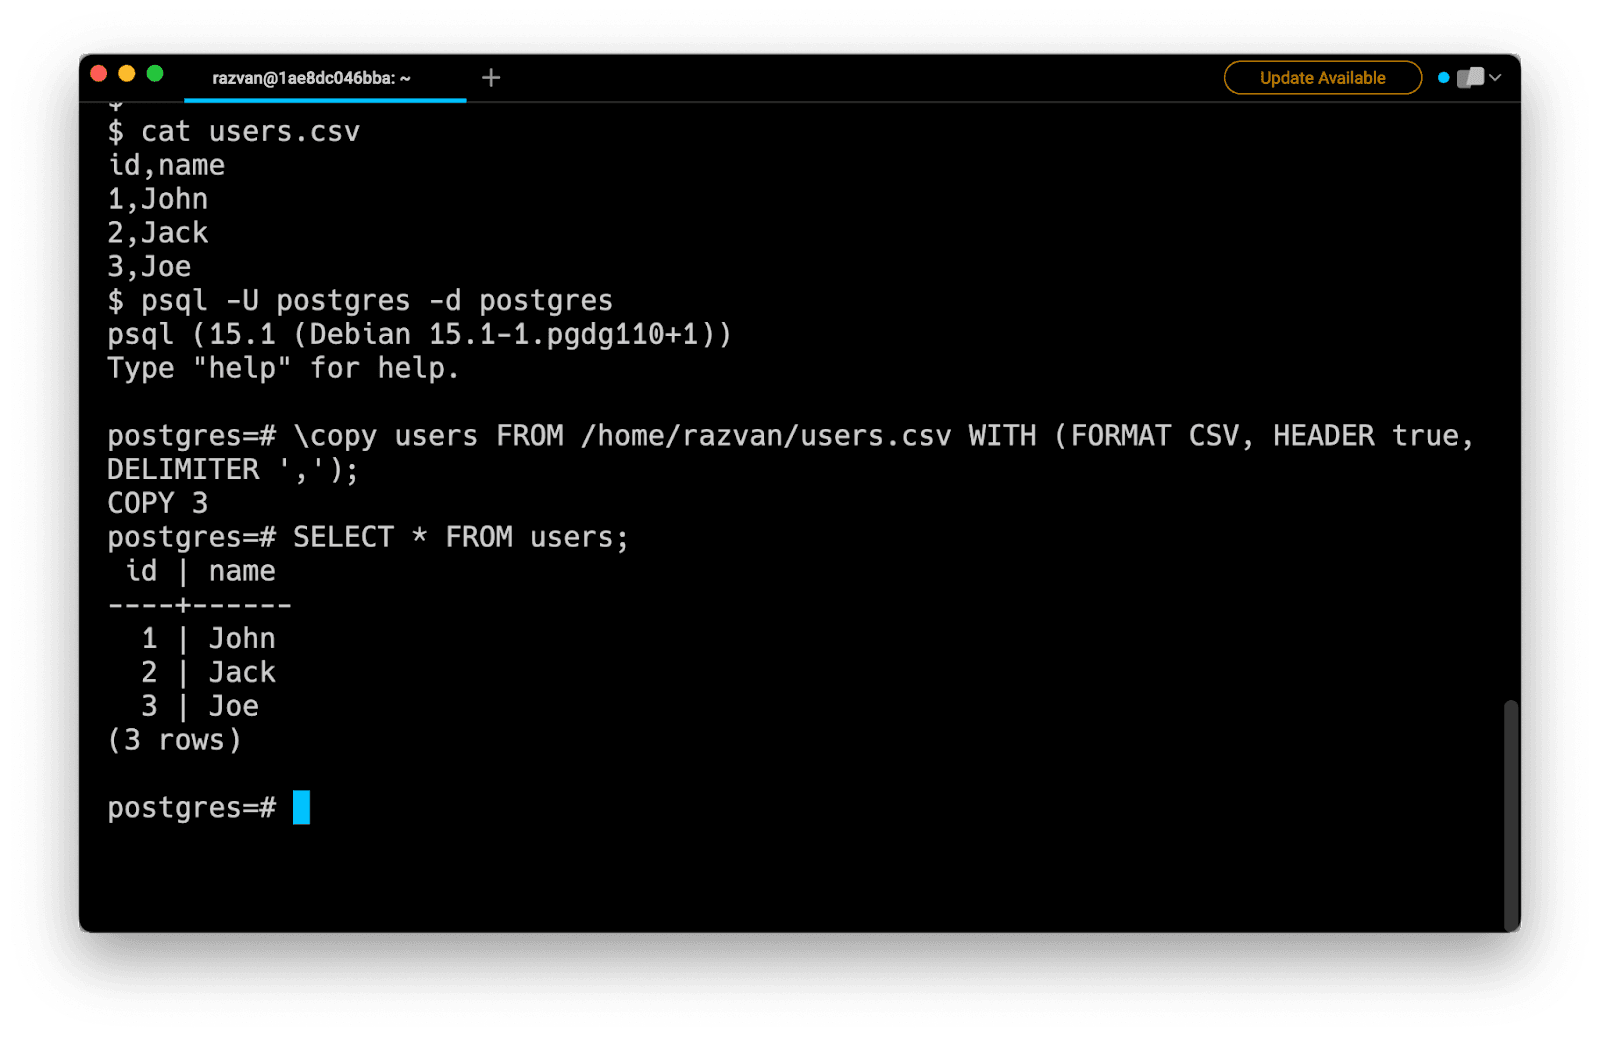The width and height of the screenshot is (1600, 1037).
Task: Close the terminal window with red button
Action: [98, 73]
